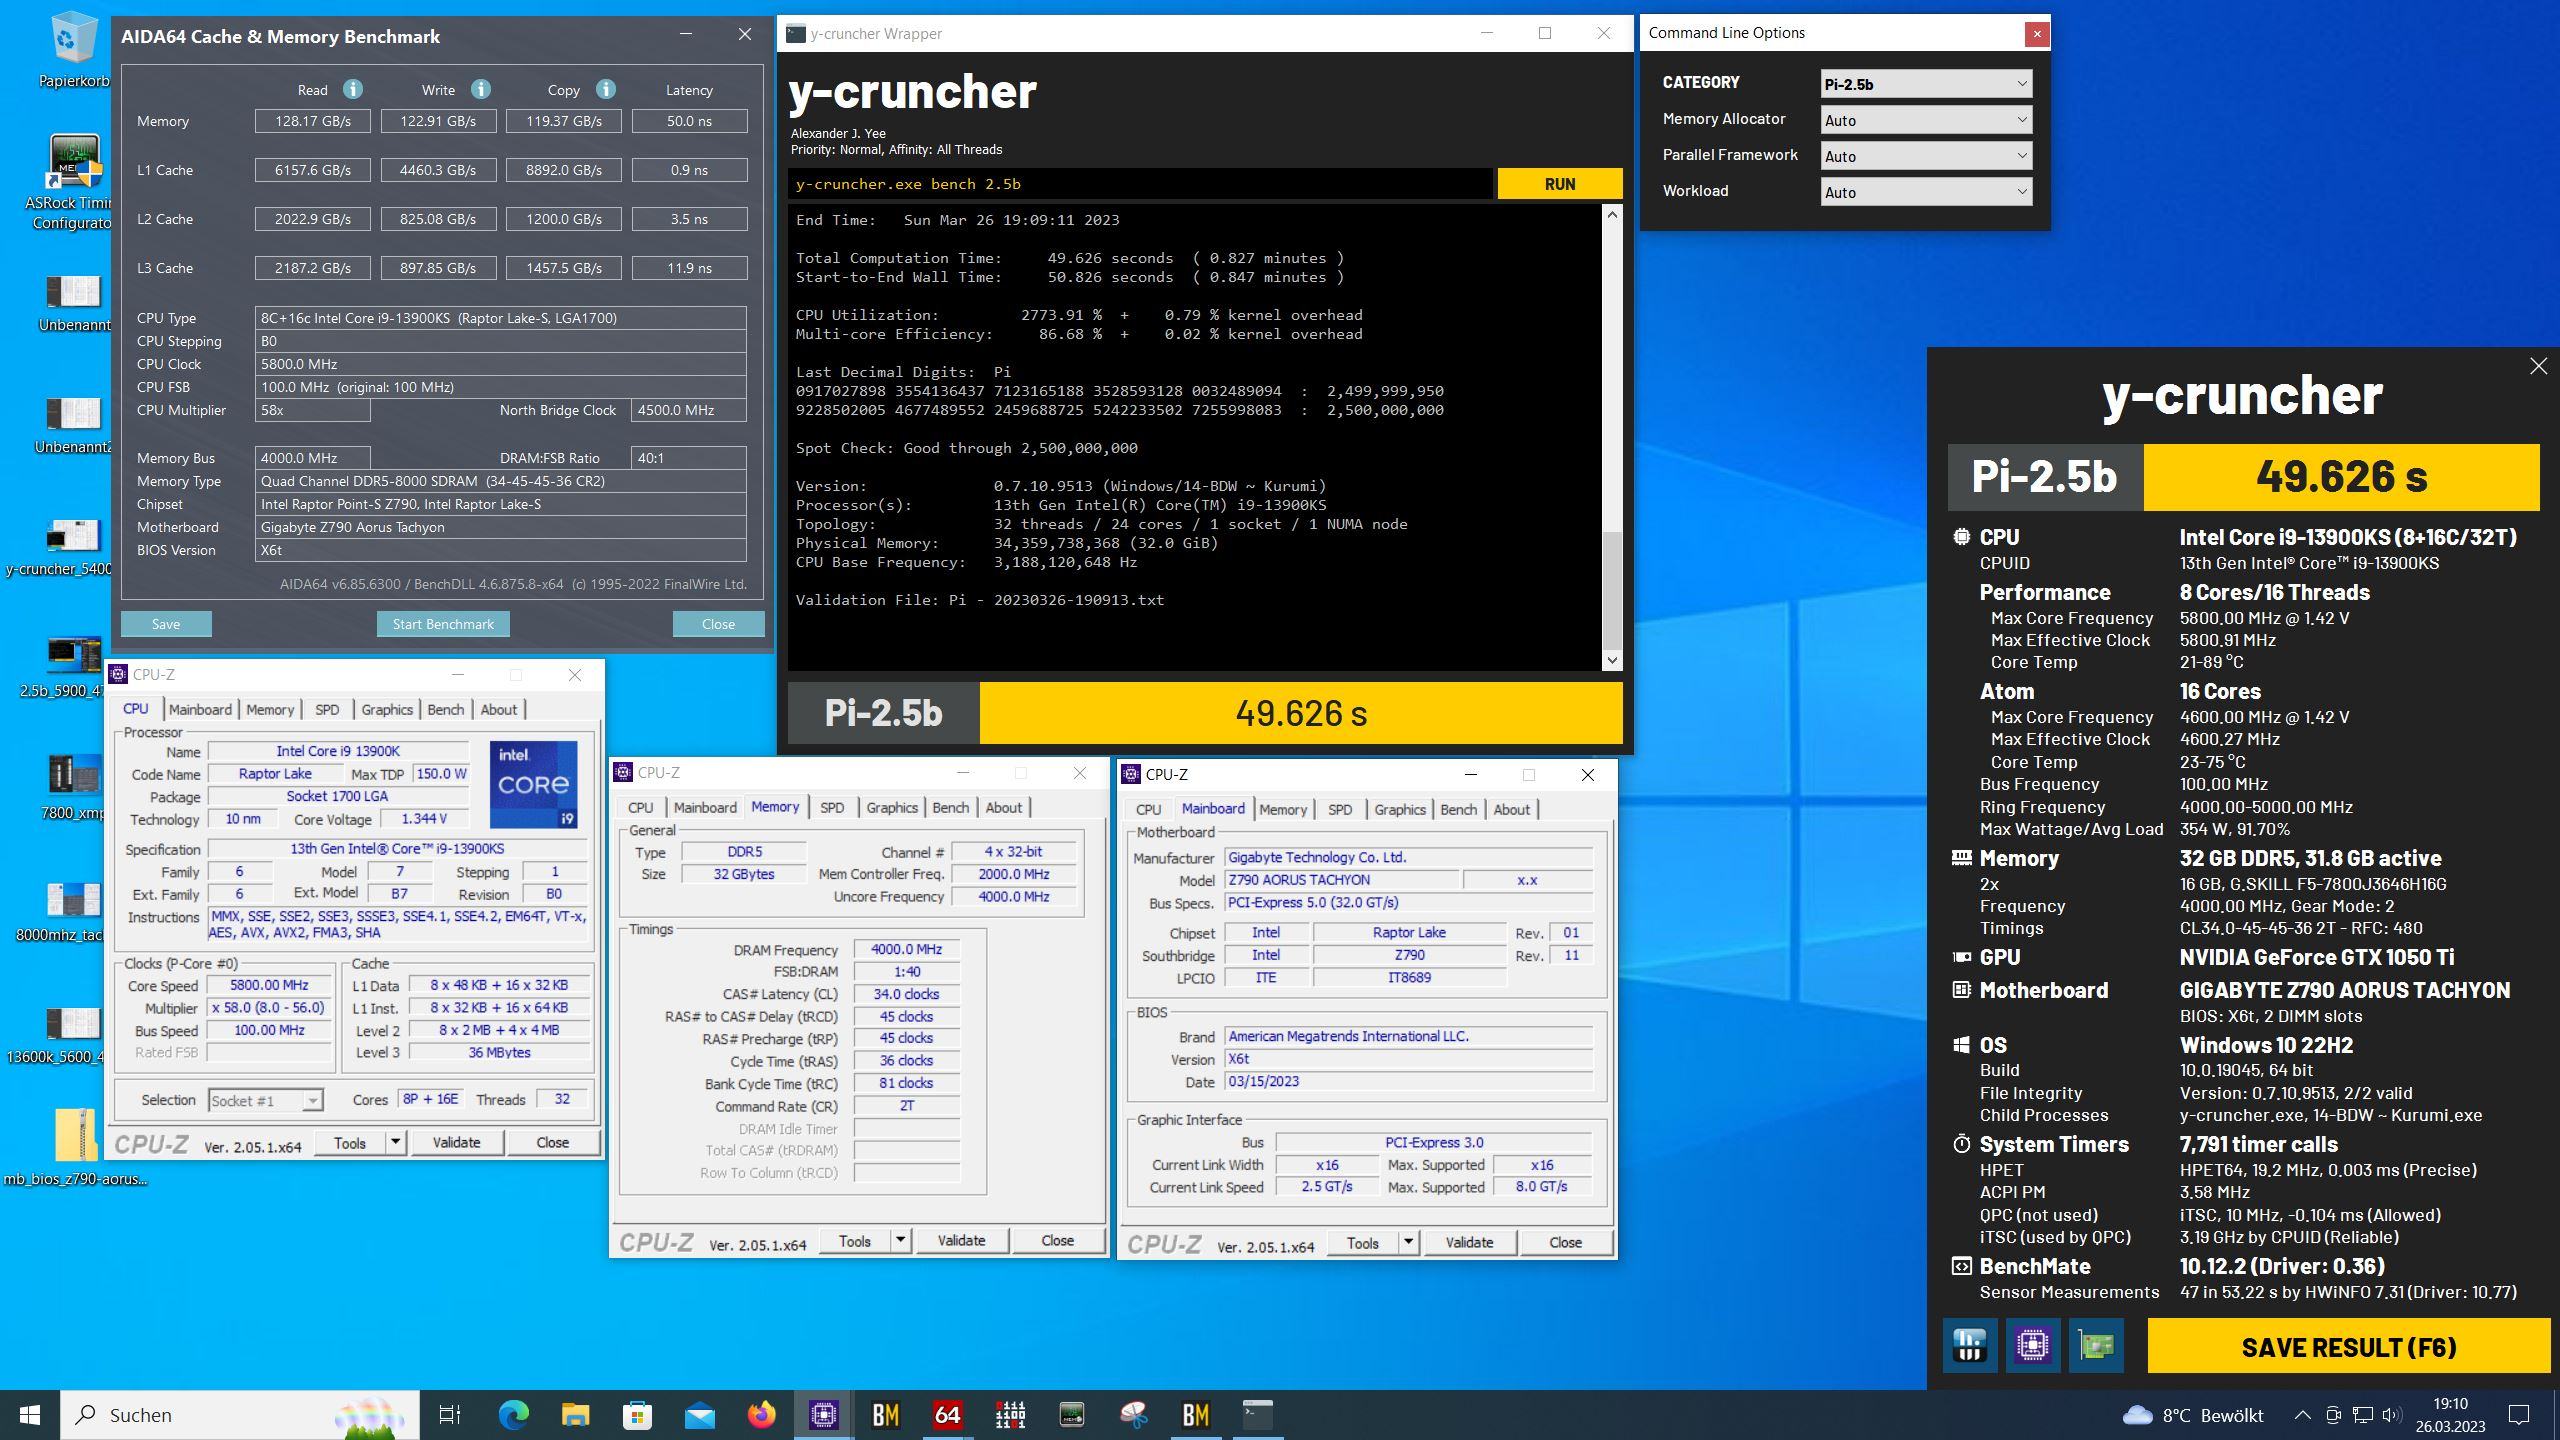Select the y-cruncher_5400 desktop file
Image resolution: width=2560 pixels, height=1440 pixels.
(x=66, y=547)
